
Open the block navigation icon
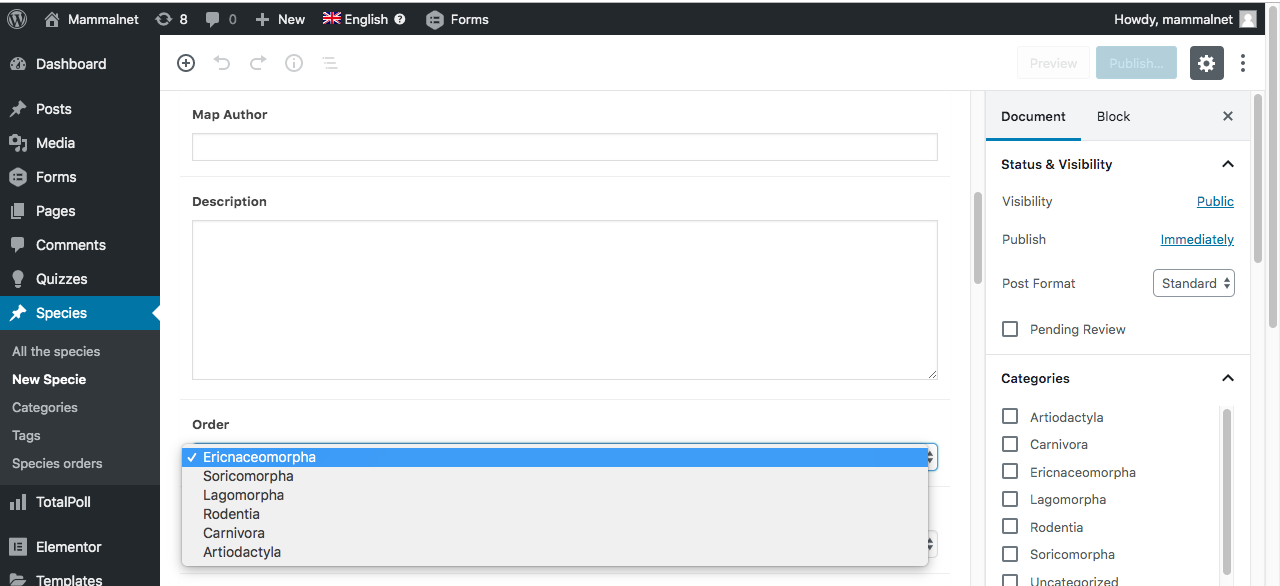(x=329, y=63)
